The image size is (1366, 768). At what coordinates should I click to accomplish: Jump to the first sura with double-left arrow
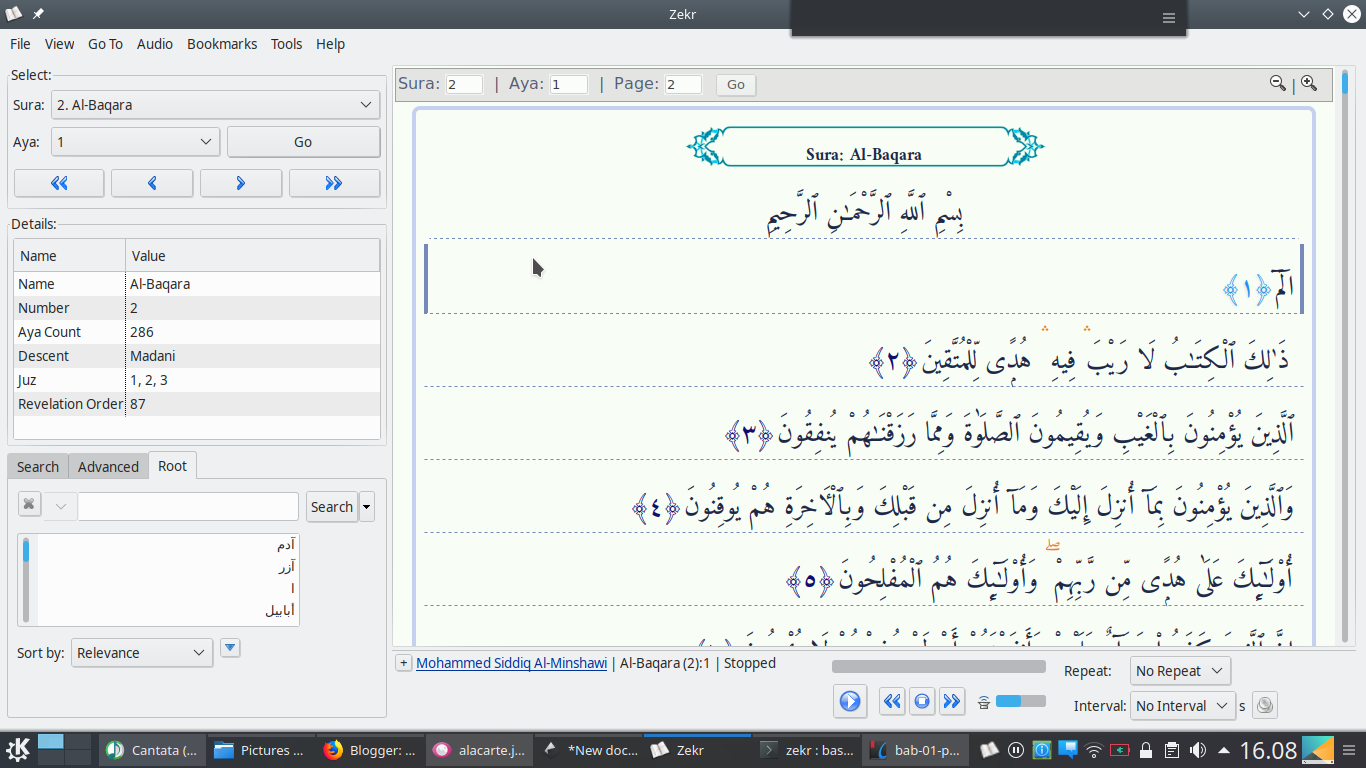tap(59, 183)
